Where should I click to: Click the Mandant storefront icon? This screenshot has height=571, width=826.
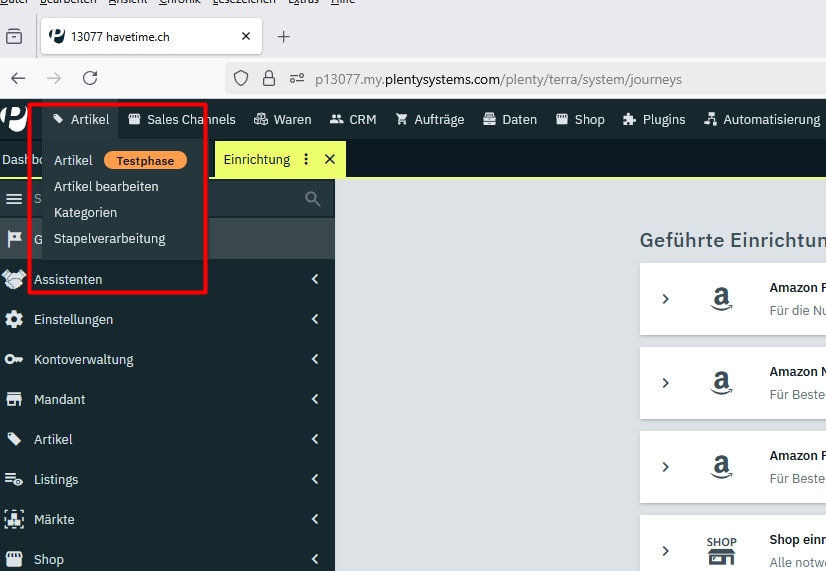pyautogui.click(x=14, y=399)
